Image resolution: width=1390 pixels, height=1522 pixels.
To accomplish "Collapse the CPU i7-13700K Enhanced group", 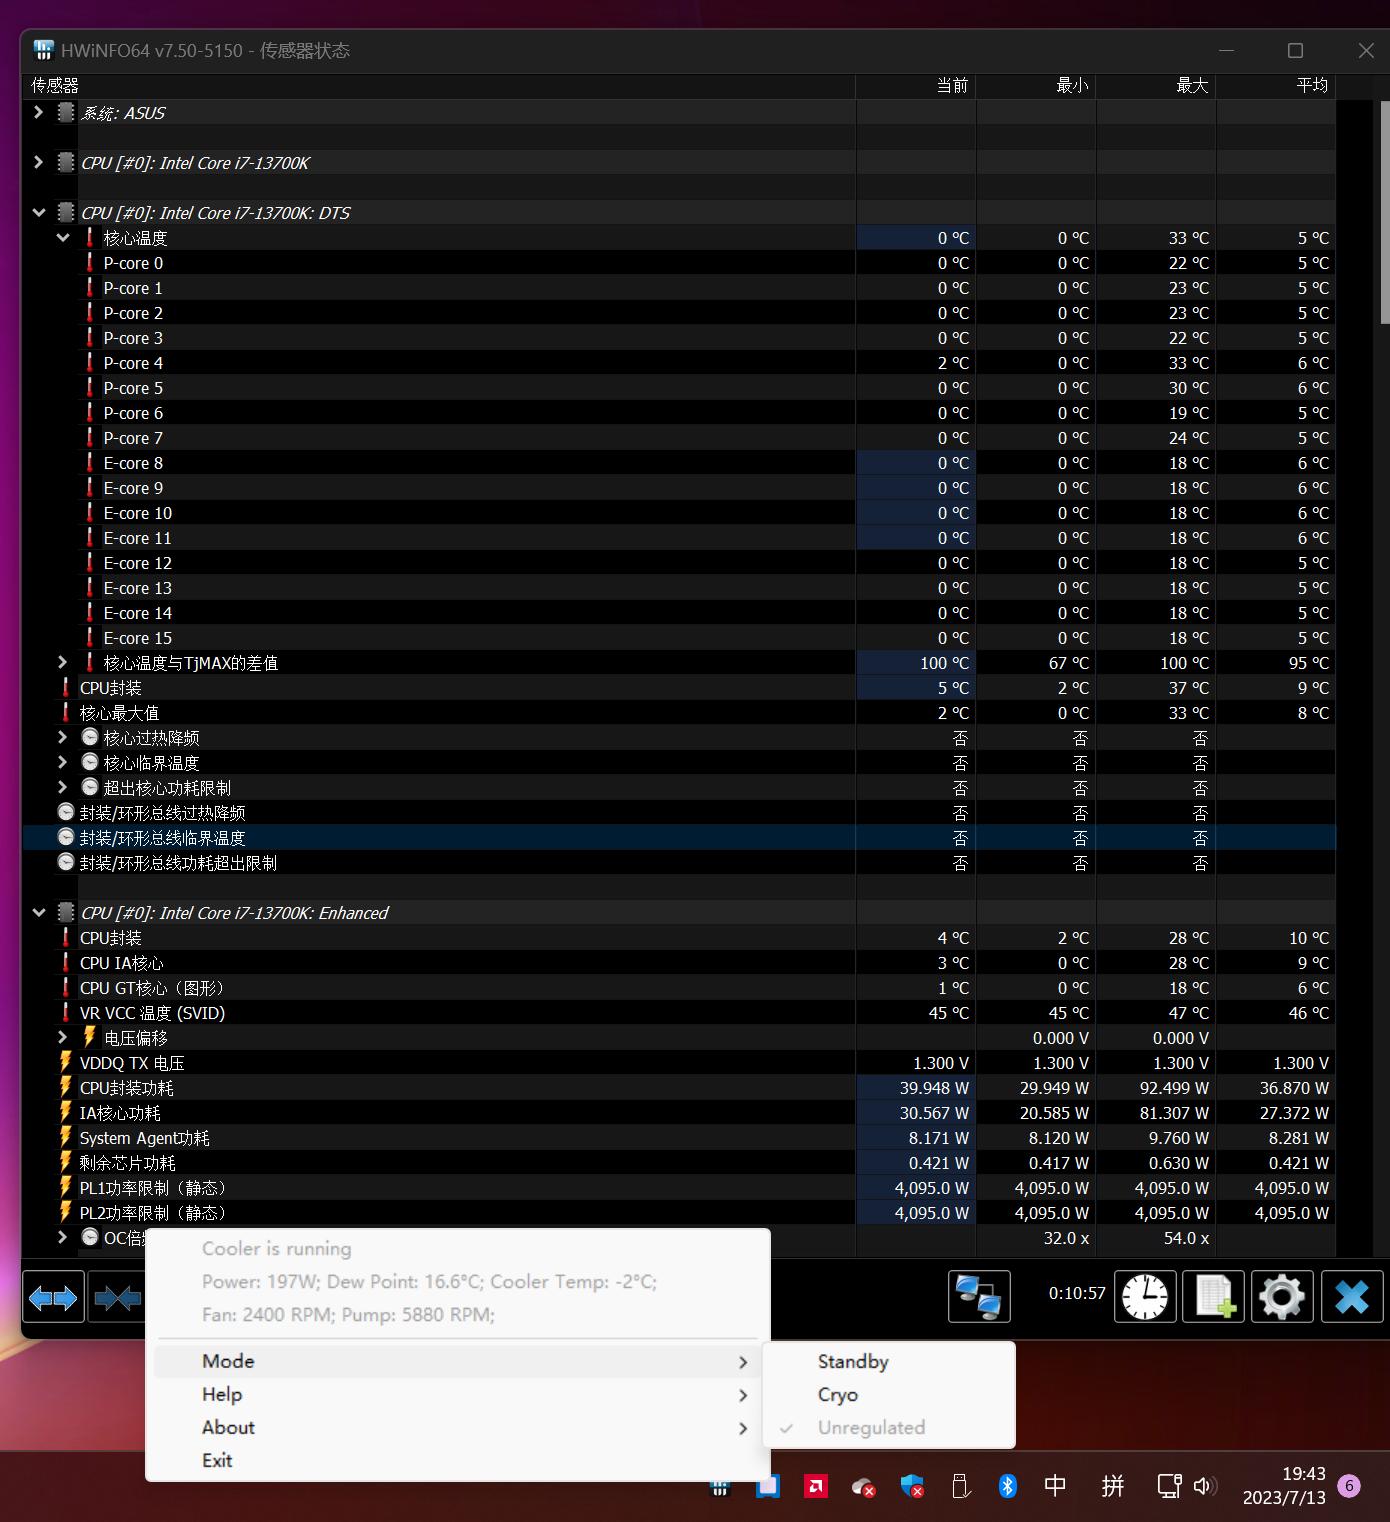I will 38,913.
